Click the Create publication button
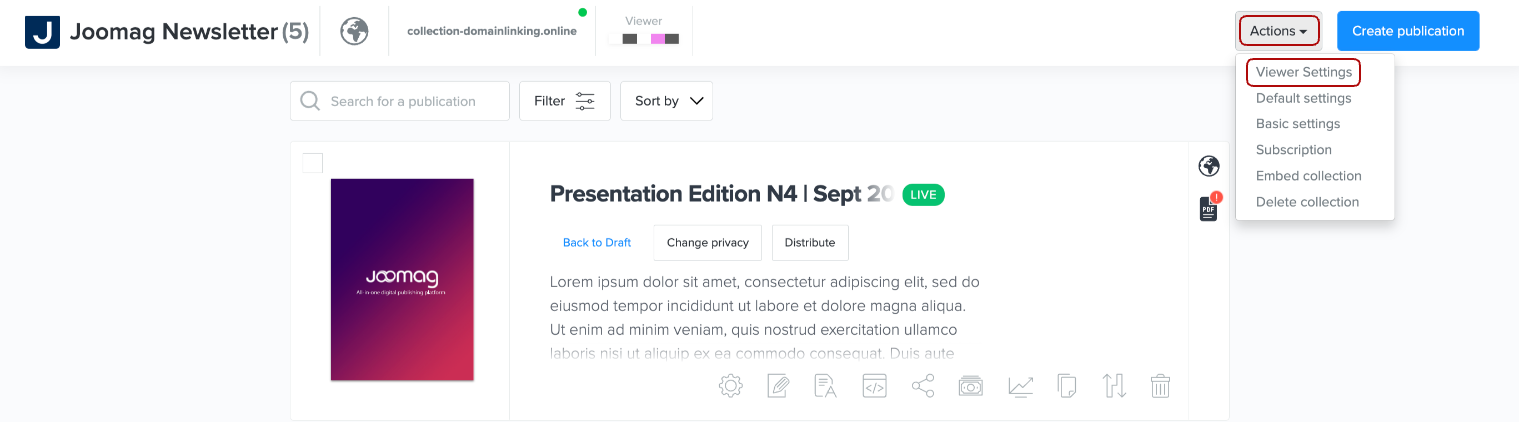 [1407, 31]
